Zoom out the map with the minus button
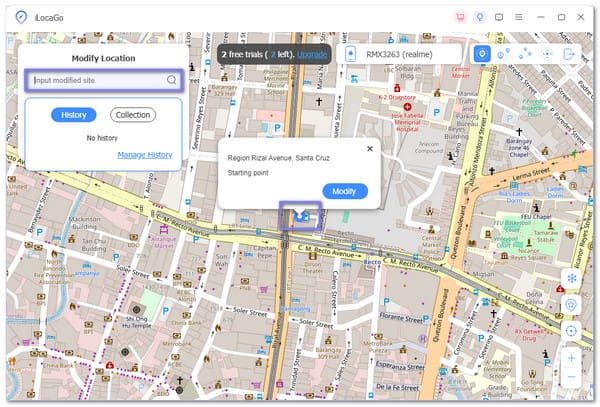The height and width of the screenshot is (407, 600). [571, 377]
